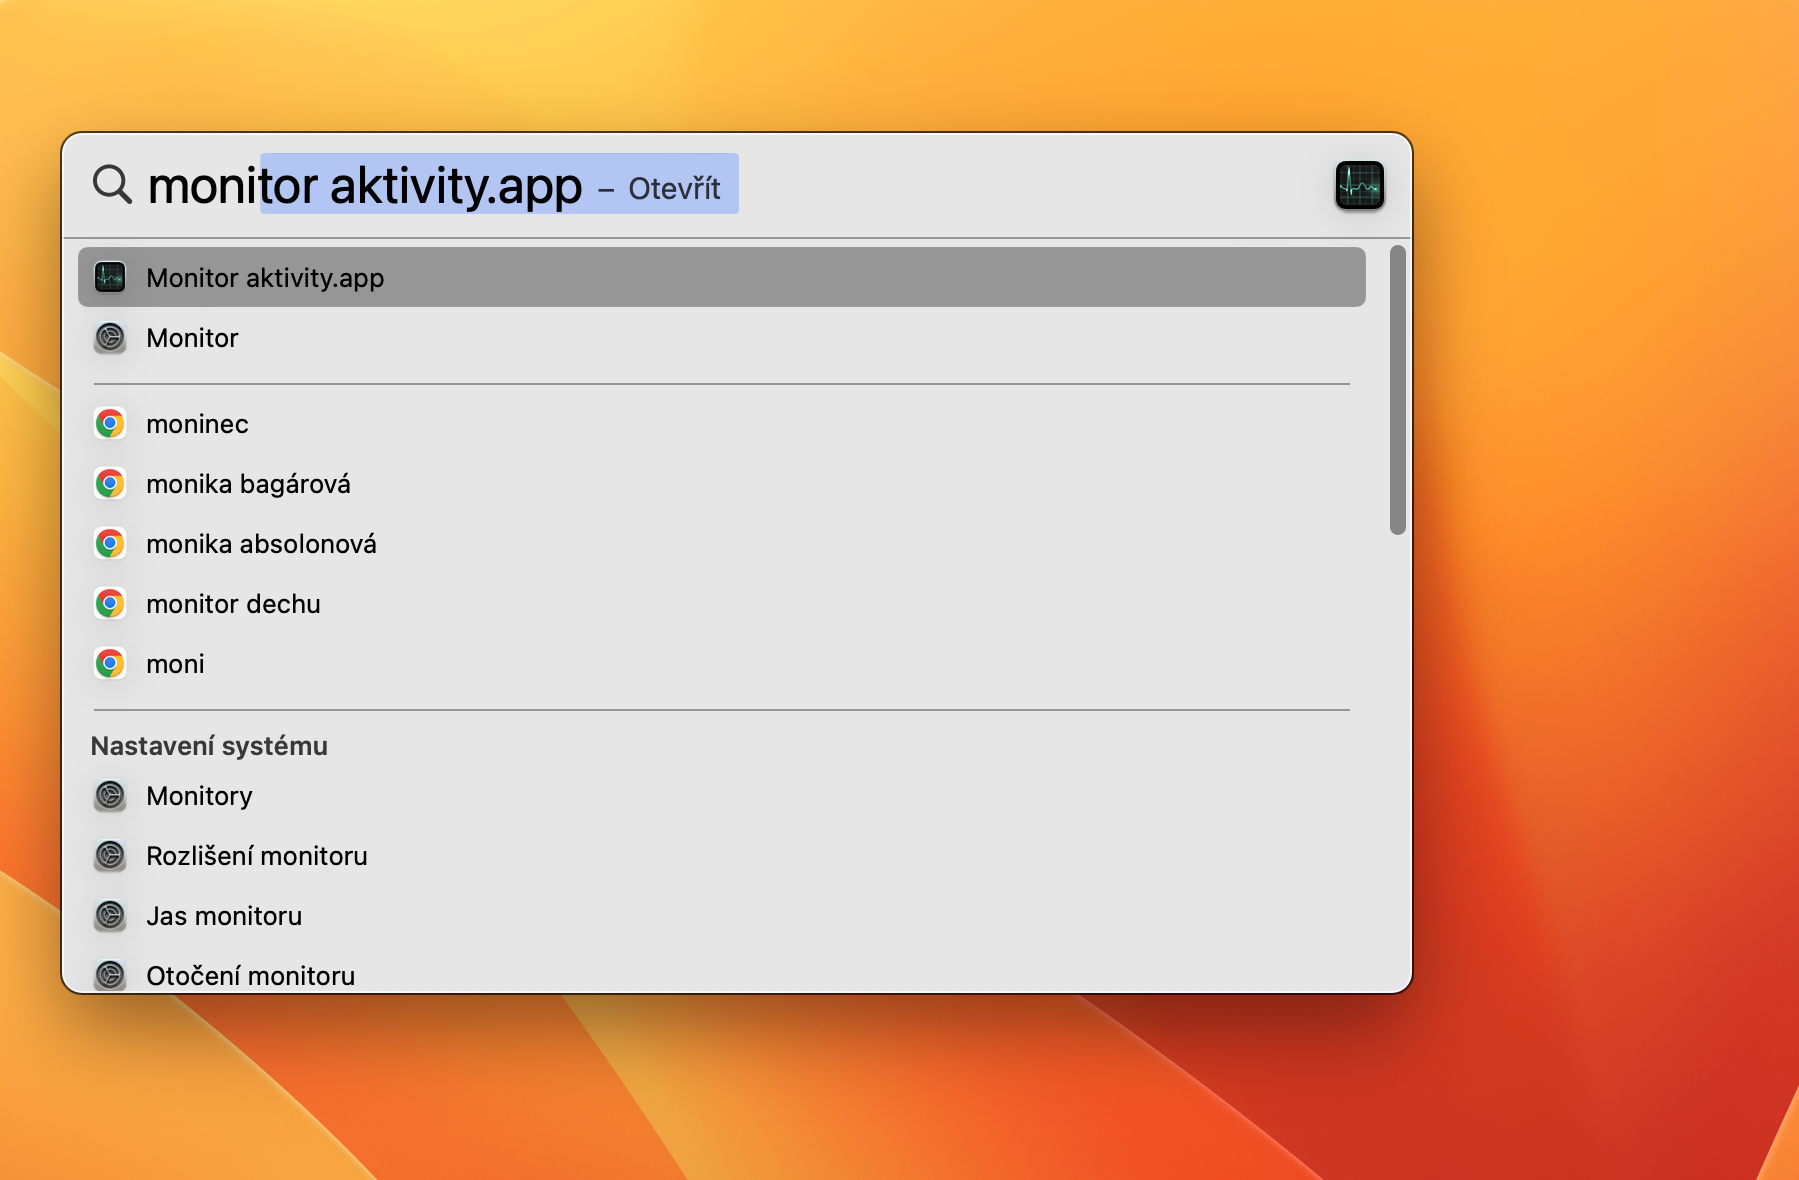Click the Spotlight magnifying glass icon
This screenshot has width=1799, height=1180.
[x=112, y=185]
